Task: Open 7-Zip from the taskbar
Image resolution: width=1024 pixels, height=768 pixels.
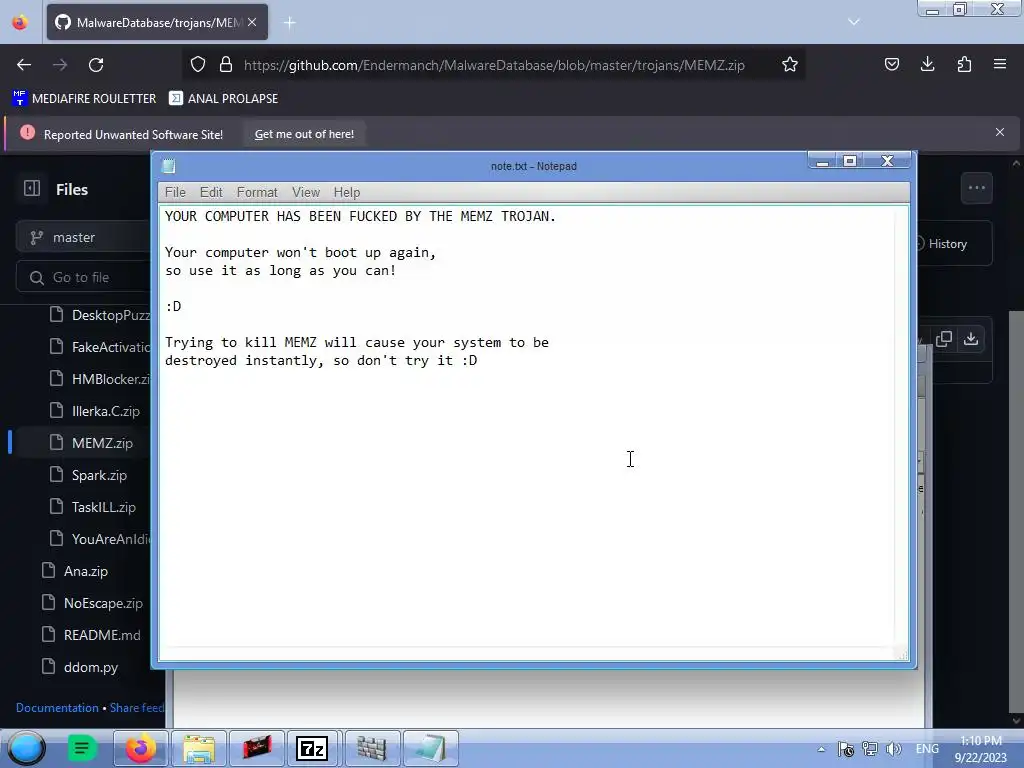Action: click(312, 748)
